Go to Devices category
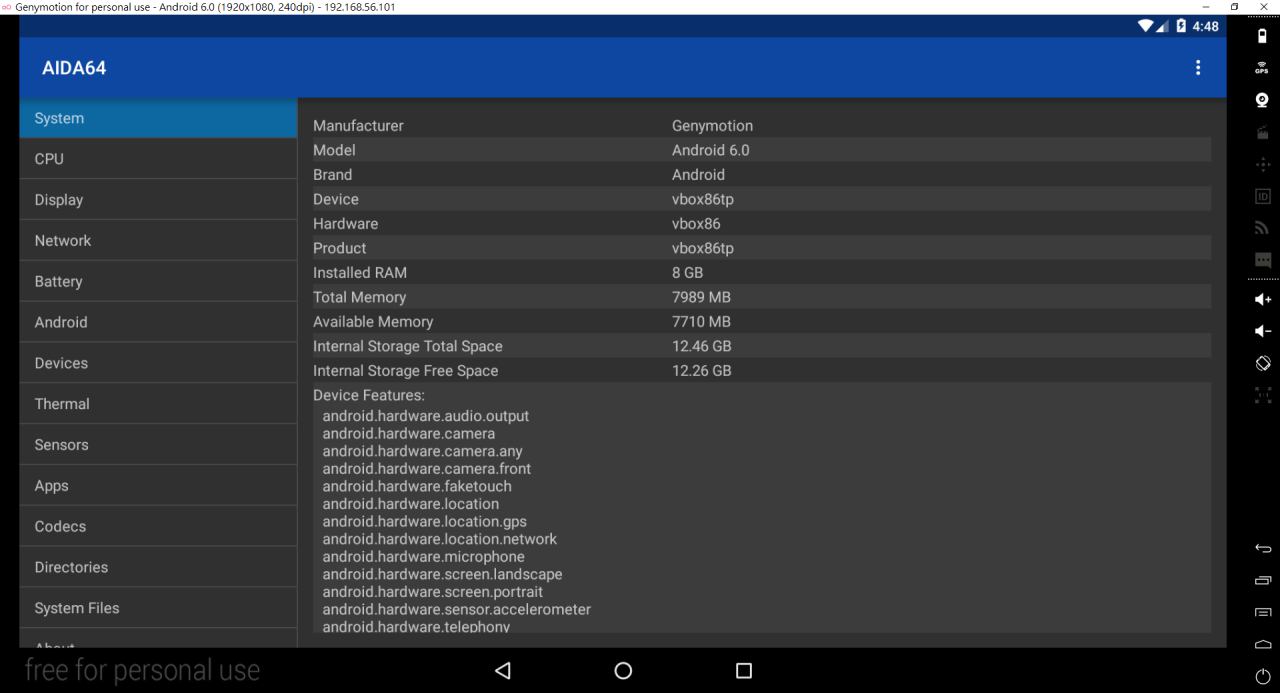Image resolution: width=1280 pixels, height=693 pixels. 158,363
